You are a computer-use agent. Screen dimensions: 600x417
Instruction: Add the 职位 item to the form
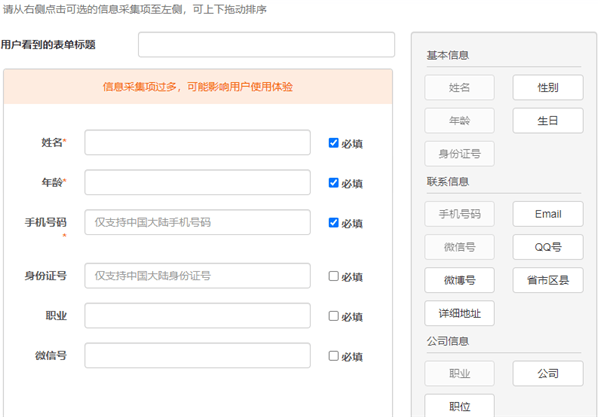pyautogui.click(x=459, y=406)
